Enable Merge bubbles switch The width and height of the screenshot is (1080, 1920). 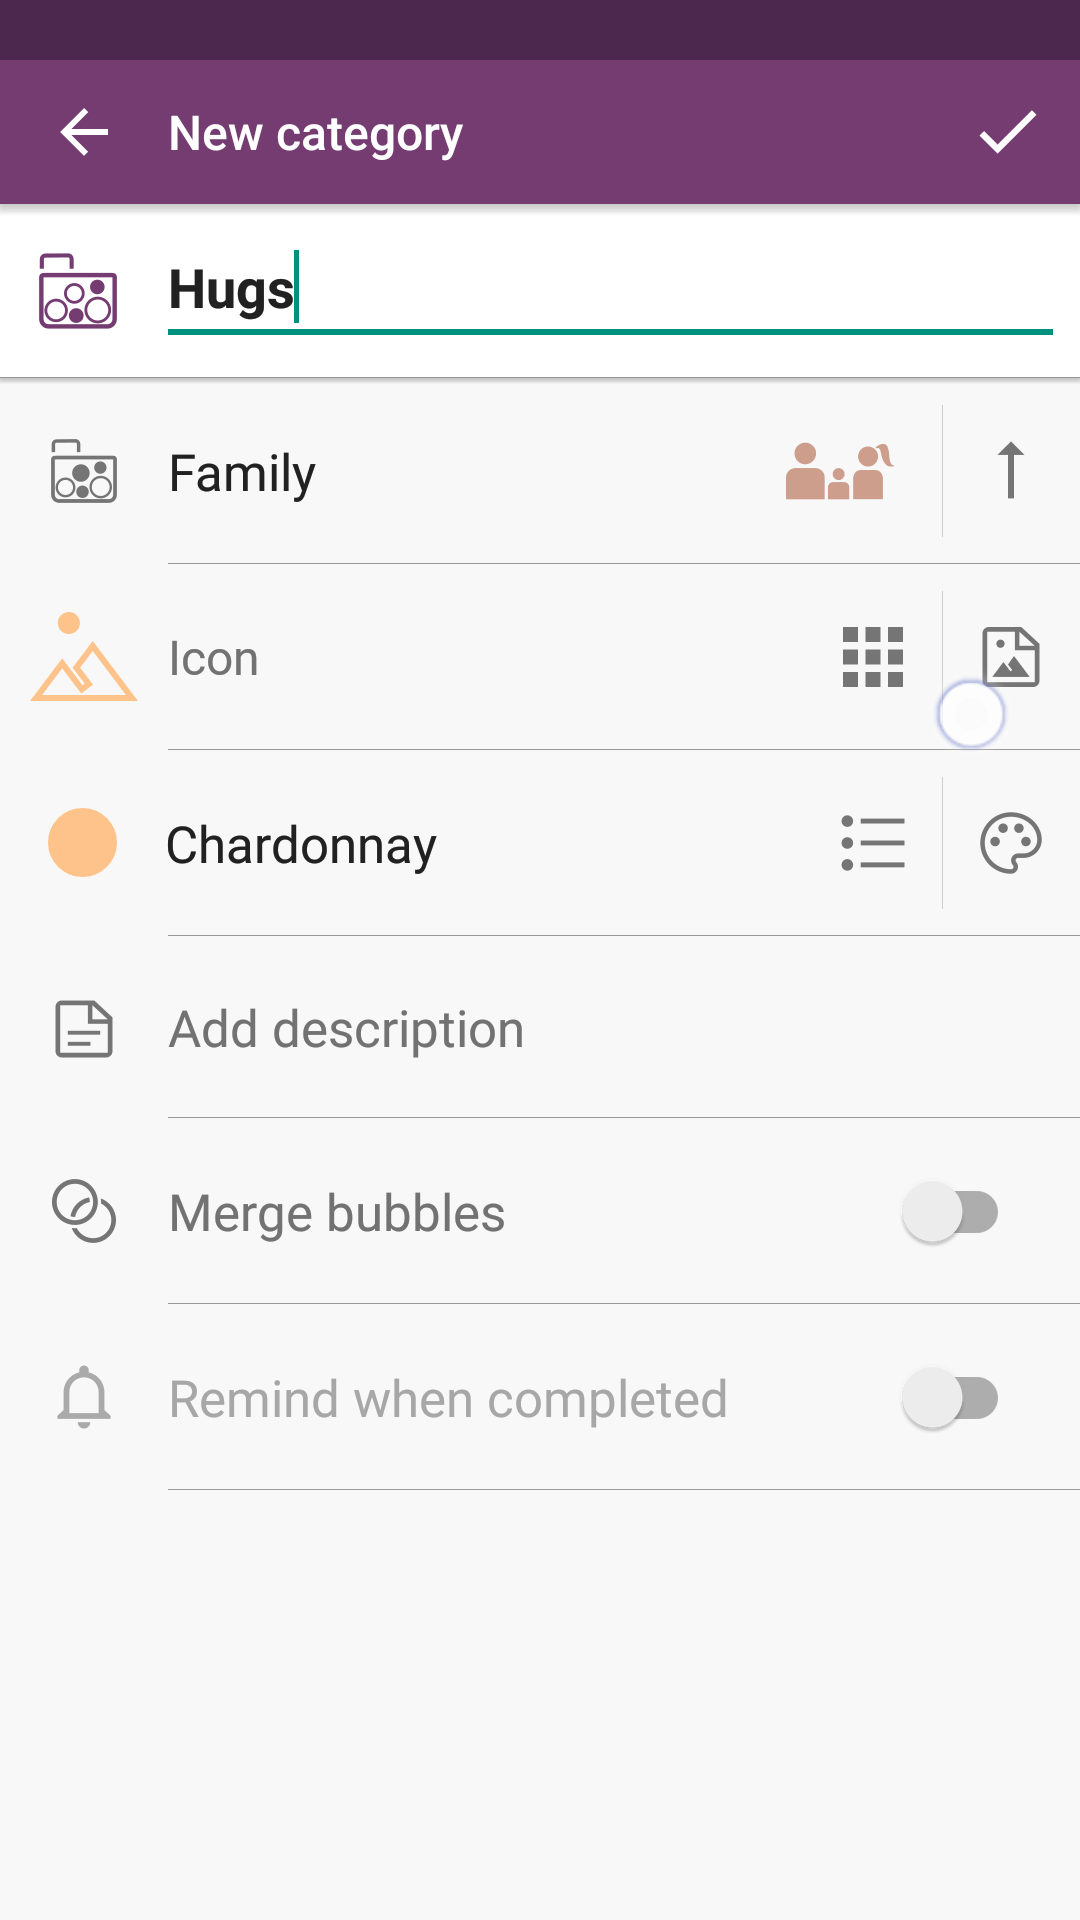(x=950, y=1213)
